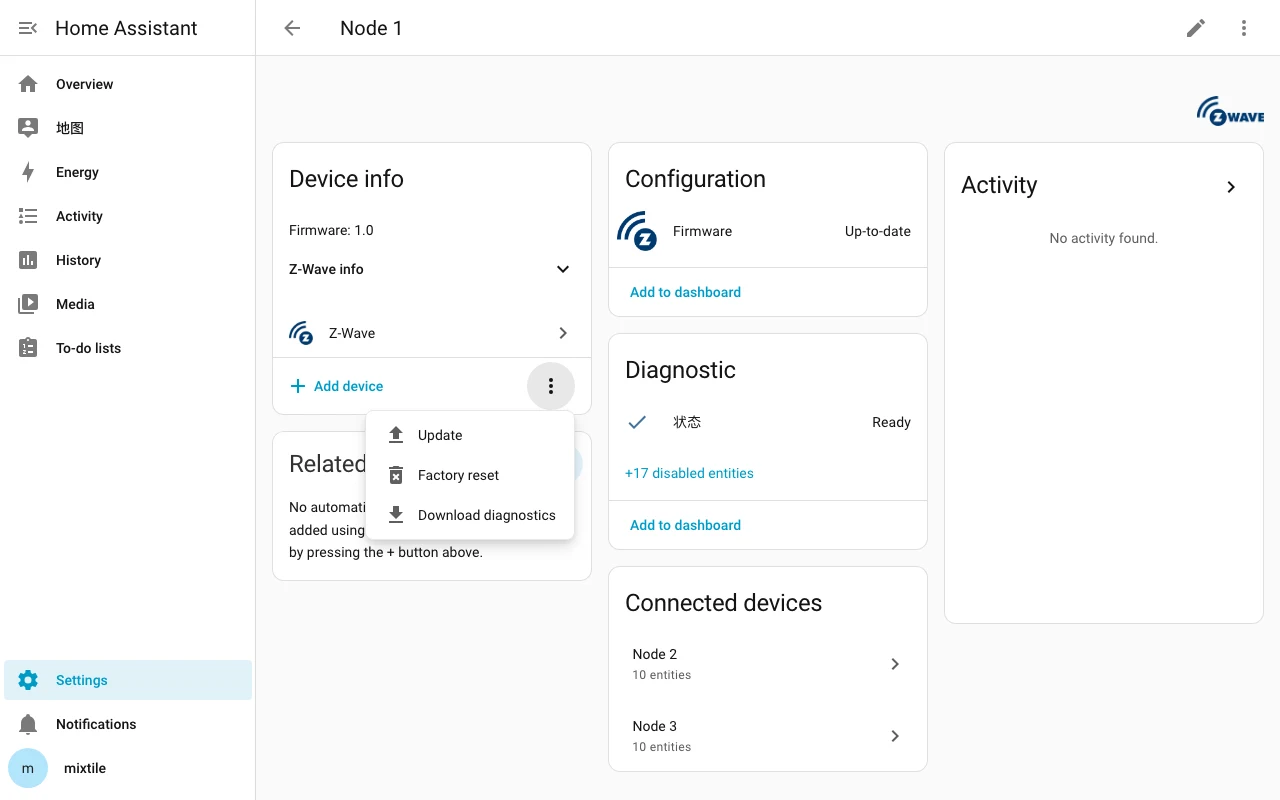Expand the Z-Wave info section
The height and width of the screenshot is (800, 1280).
coord(563,269)
